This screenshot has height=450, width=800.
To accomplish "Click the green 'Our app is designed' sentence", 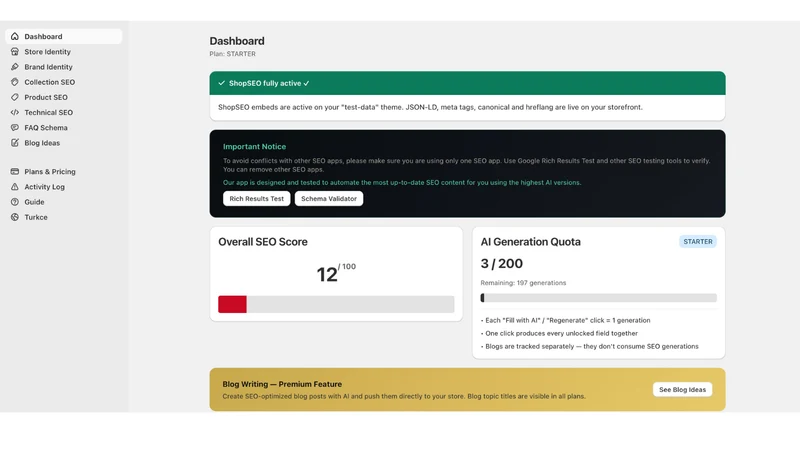I will 402,182.
